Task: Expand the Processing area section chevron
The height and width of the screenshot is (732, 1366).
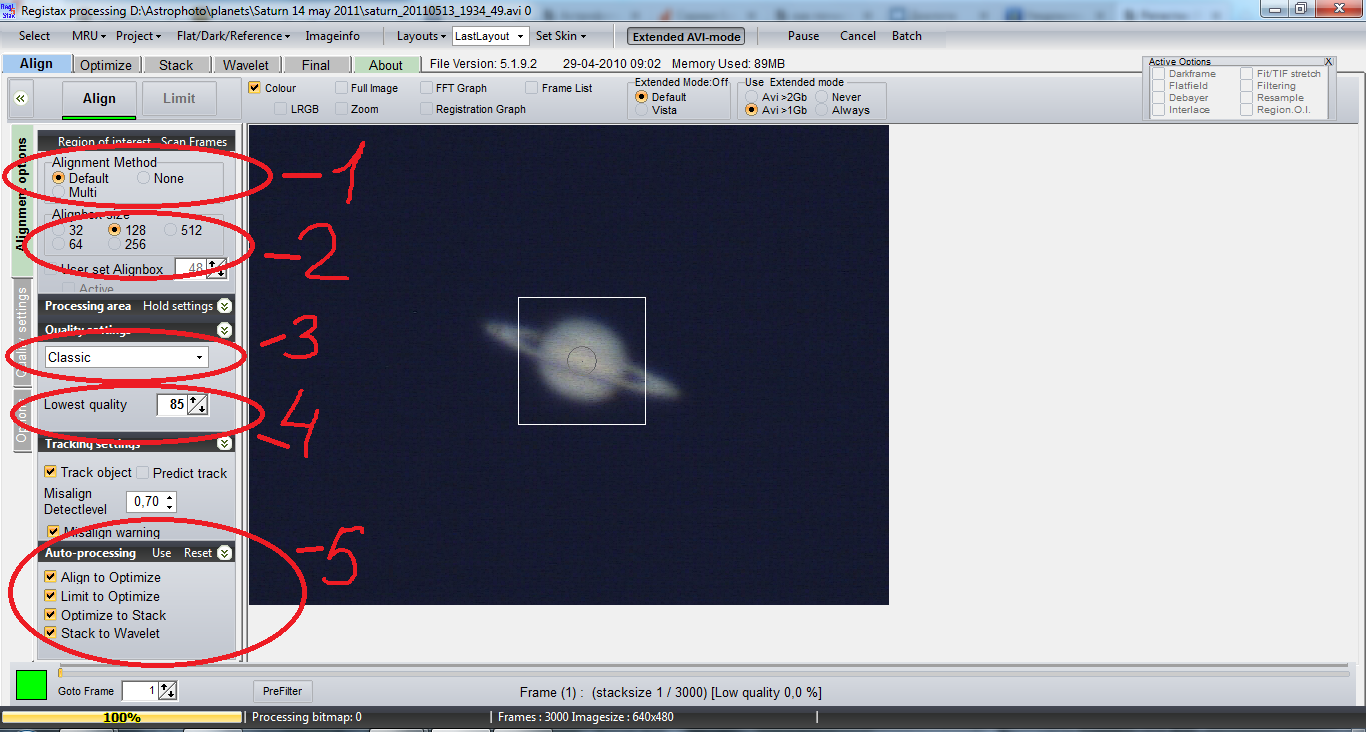Action: [224, 306]
